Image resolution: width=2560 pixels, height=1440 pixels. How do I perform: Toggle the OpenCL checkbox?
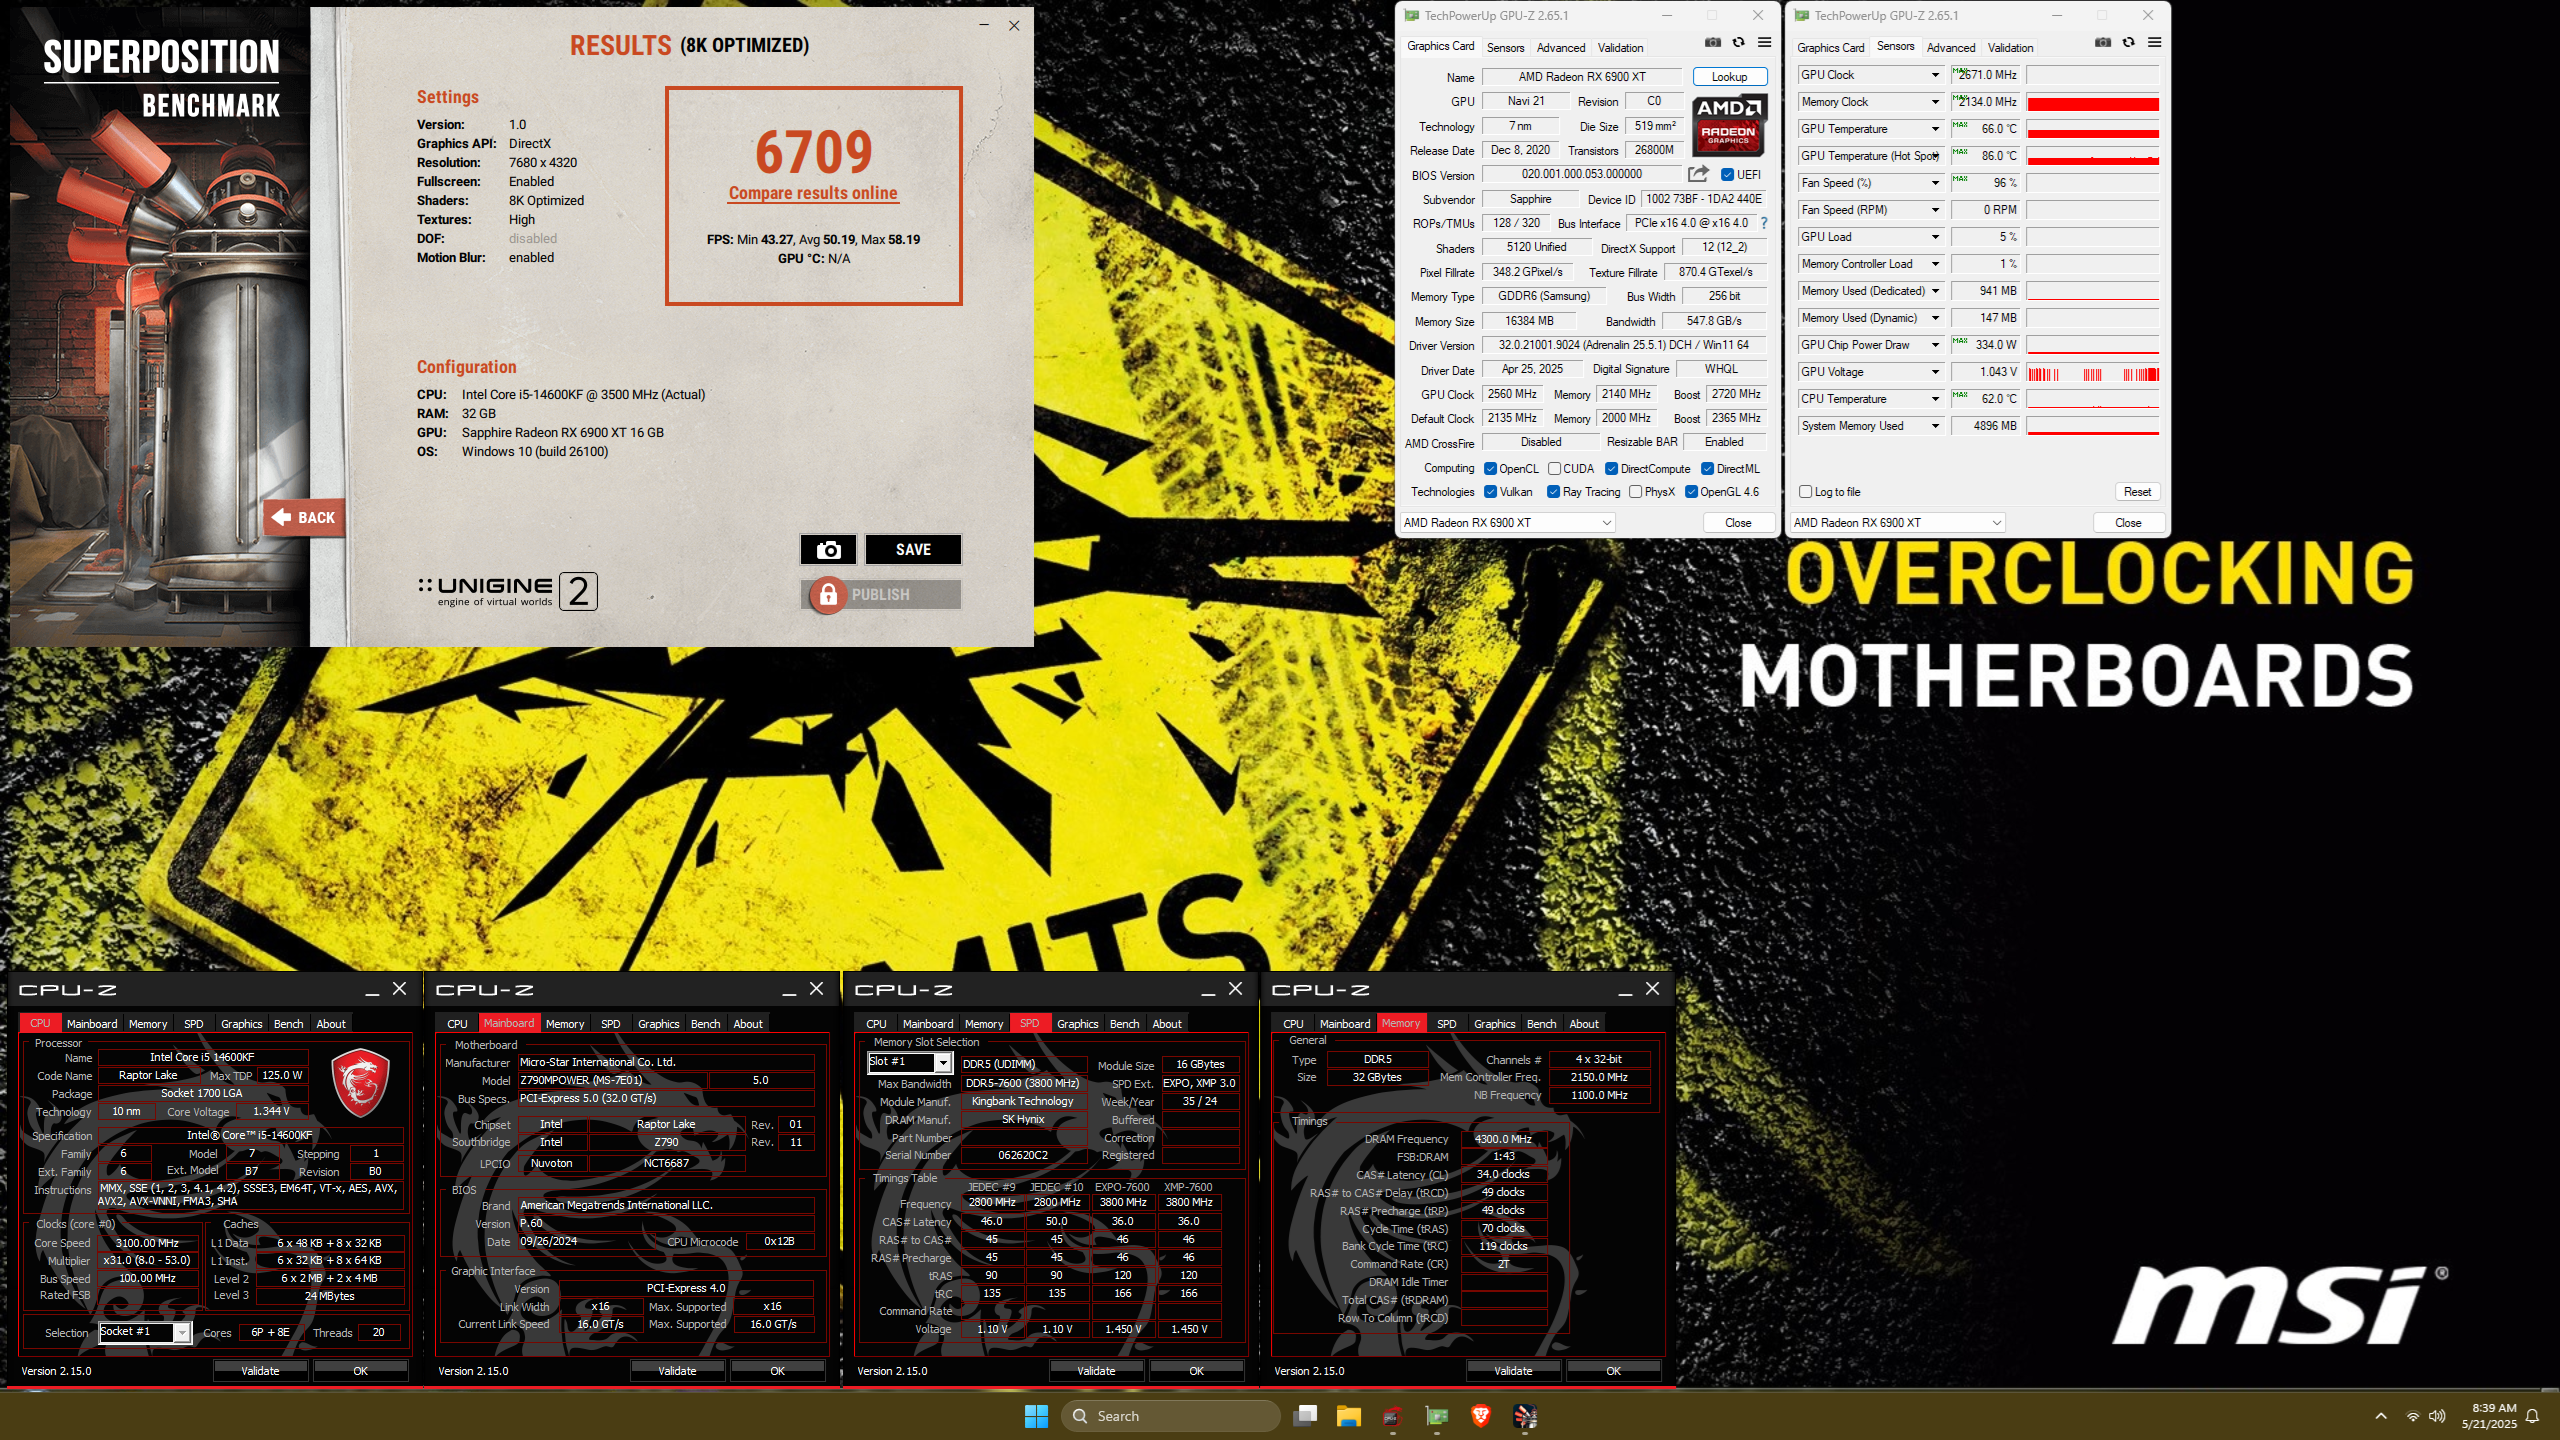(1490, 469)
